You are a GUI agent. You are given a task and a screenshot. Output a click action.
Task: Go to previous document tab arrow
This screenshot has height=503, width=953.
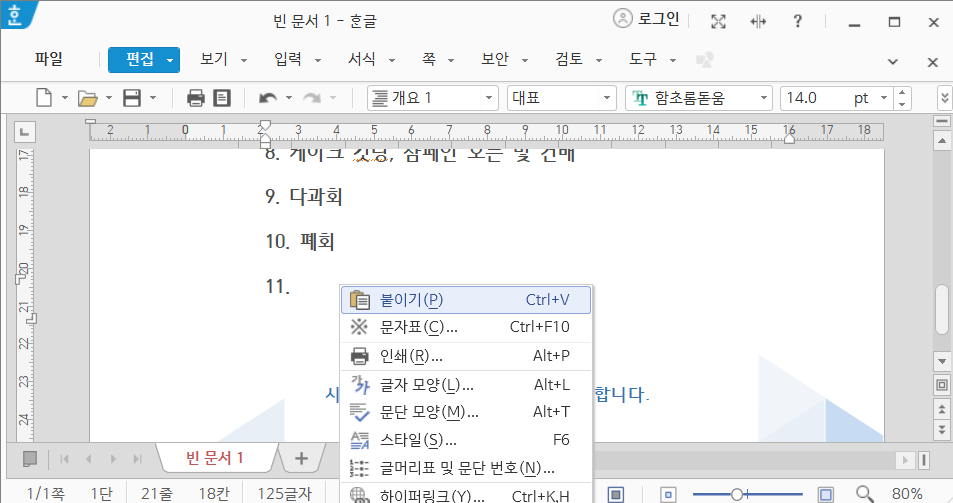(89, 459)
